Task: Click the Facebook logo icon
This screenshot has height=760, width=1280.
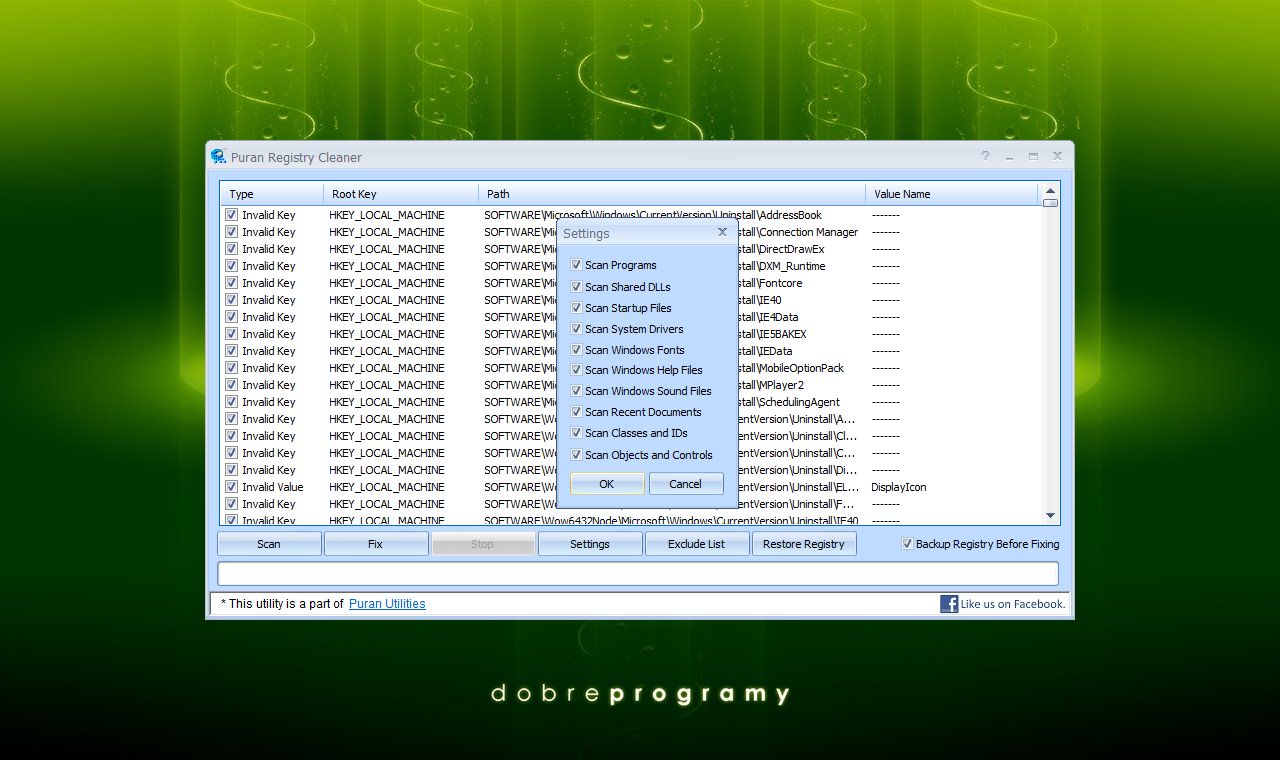Action: [949, 604]
